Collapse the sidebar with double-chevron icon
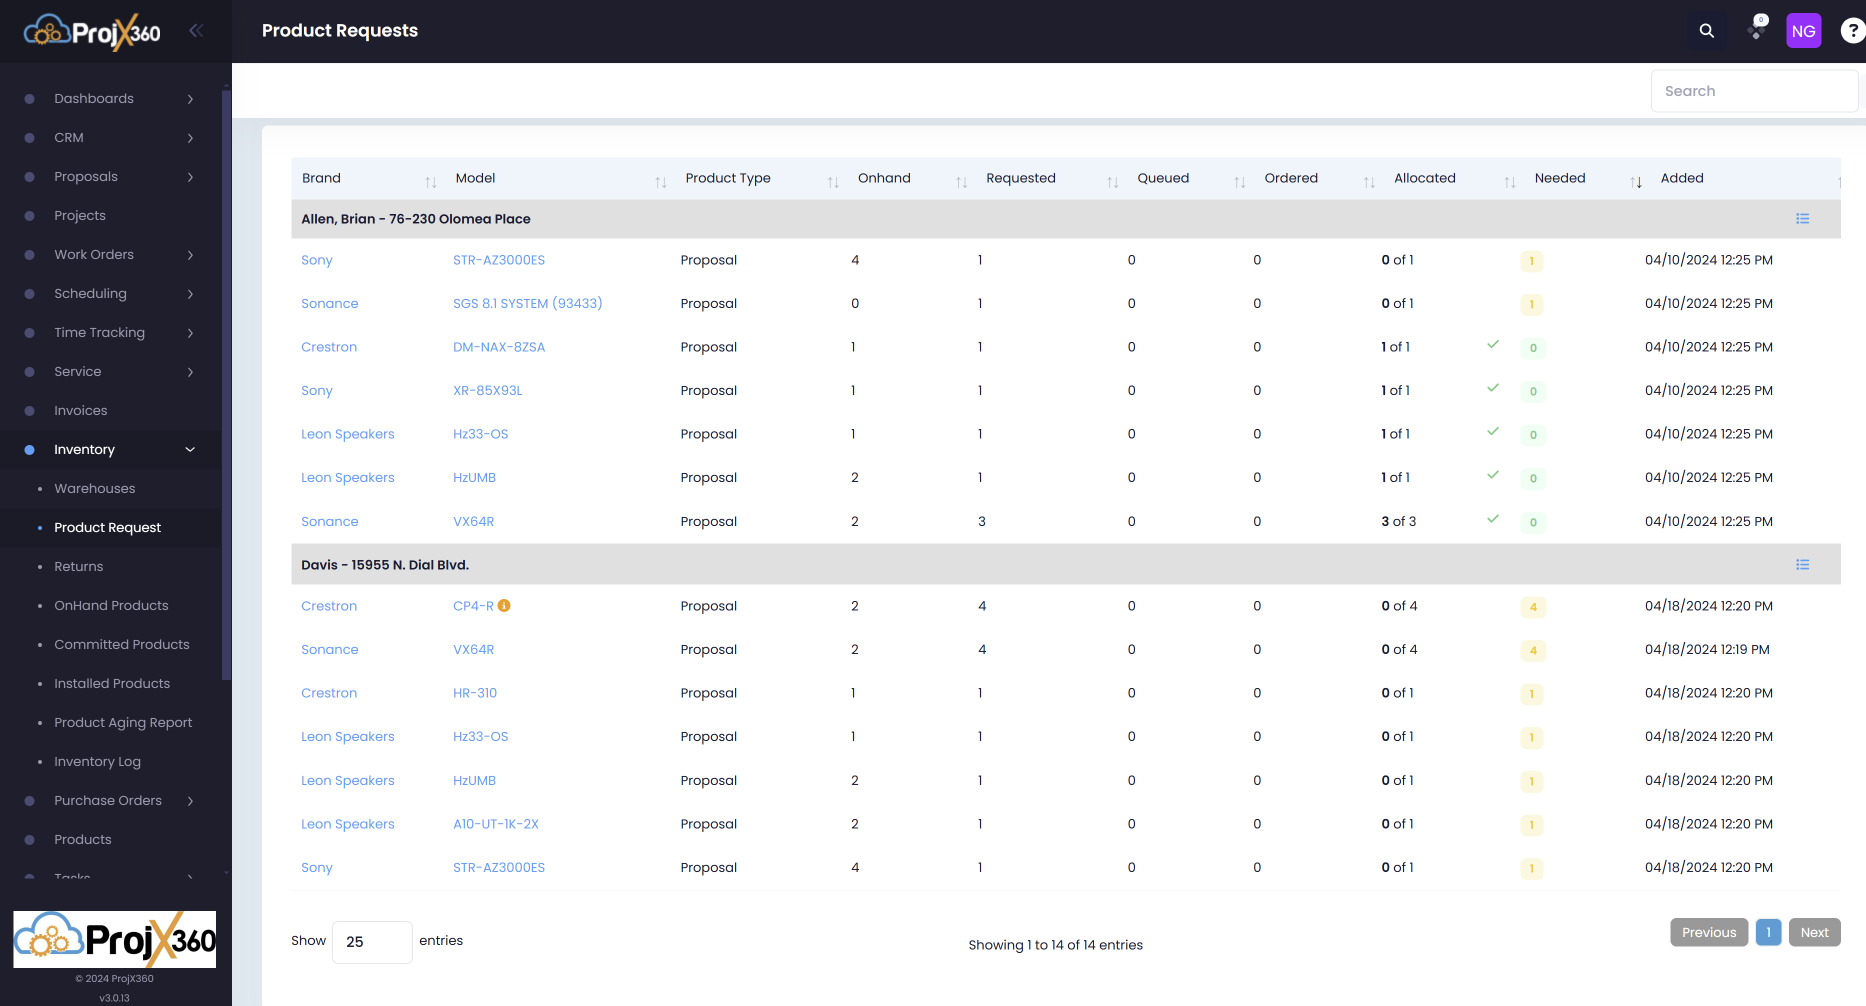The width and height of the screenshot is (1866, 1006). coord(196,31)
